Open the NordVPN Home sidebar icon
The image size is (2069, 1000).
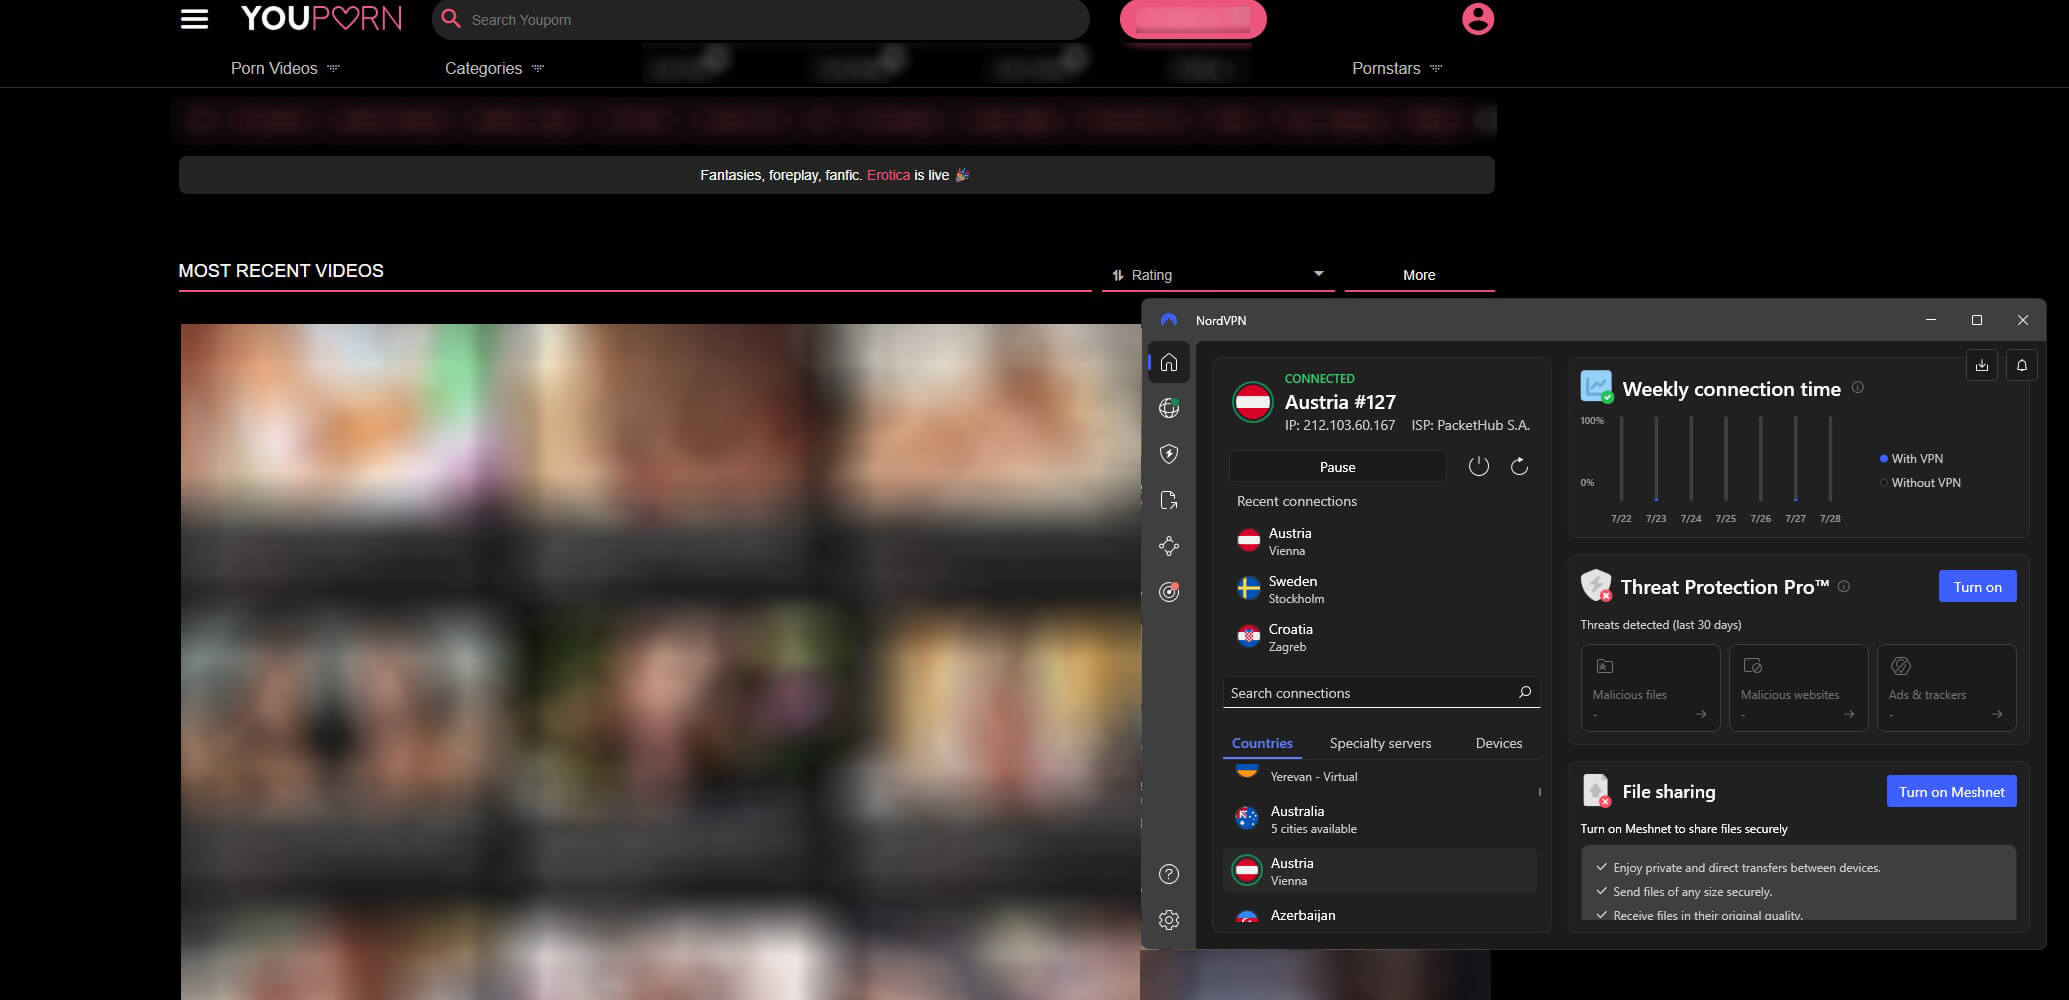click(x=1168, y=362)
